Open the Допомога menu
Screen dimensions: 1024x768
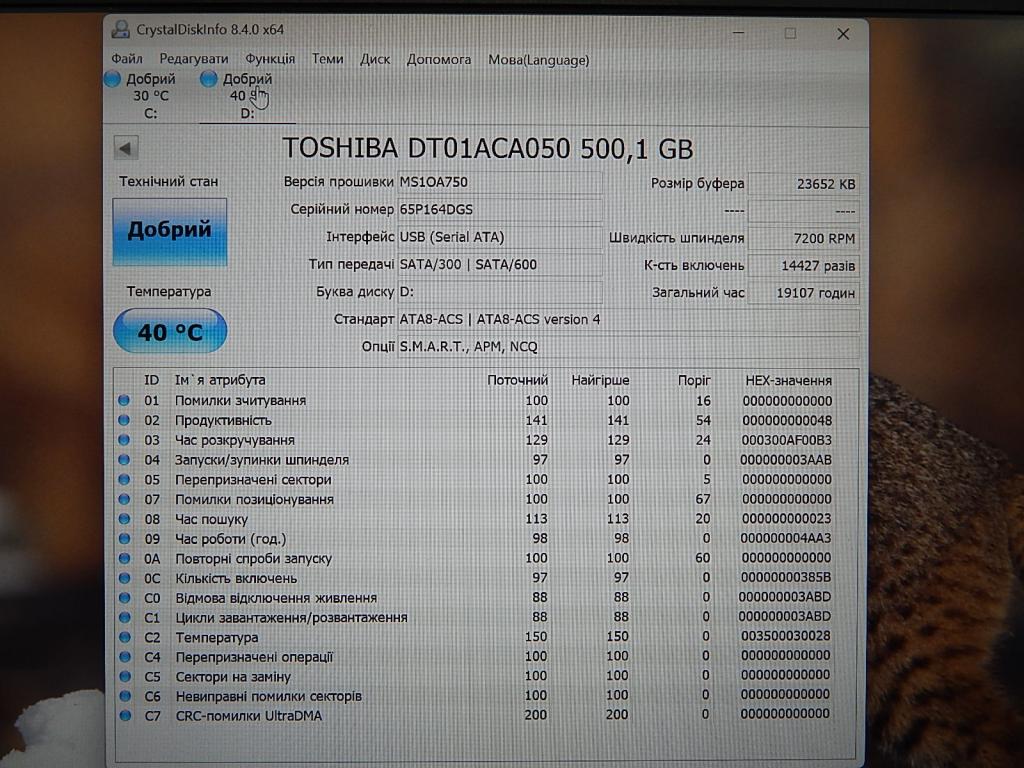click(x=438, y=59)
